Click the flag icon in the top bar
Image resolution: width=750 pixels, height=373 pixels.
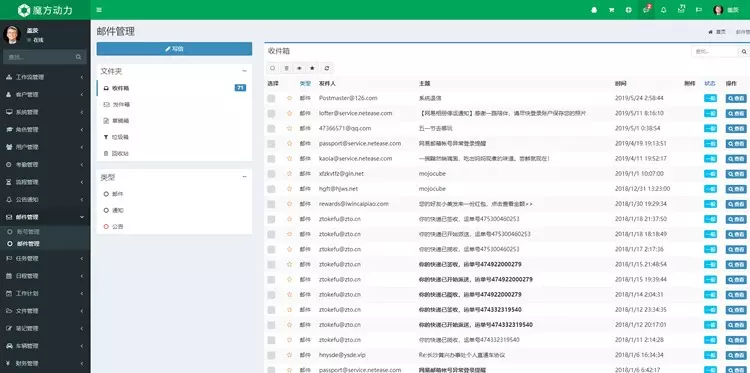(698, 10)
